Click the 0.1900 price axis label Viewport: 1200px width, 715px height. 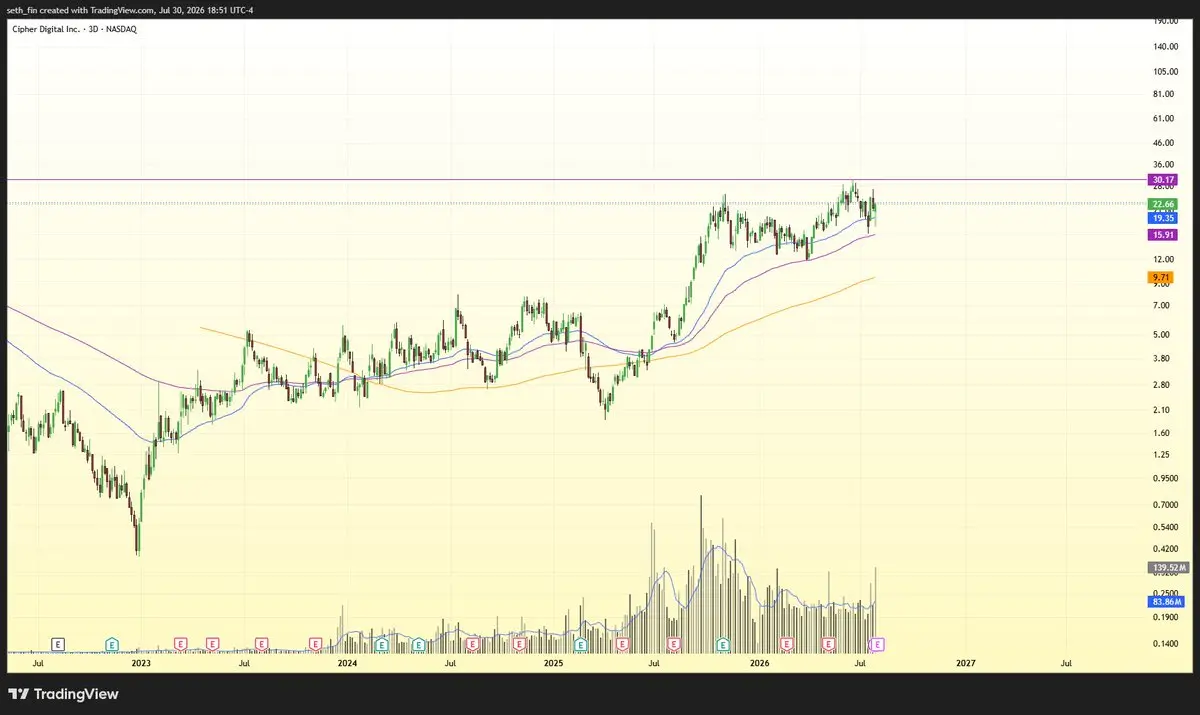[1164, 618]
